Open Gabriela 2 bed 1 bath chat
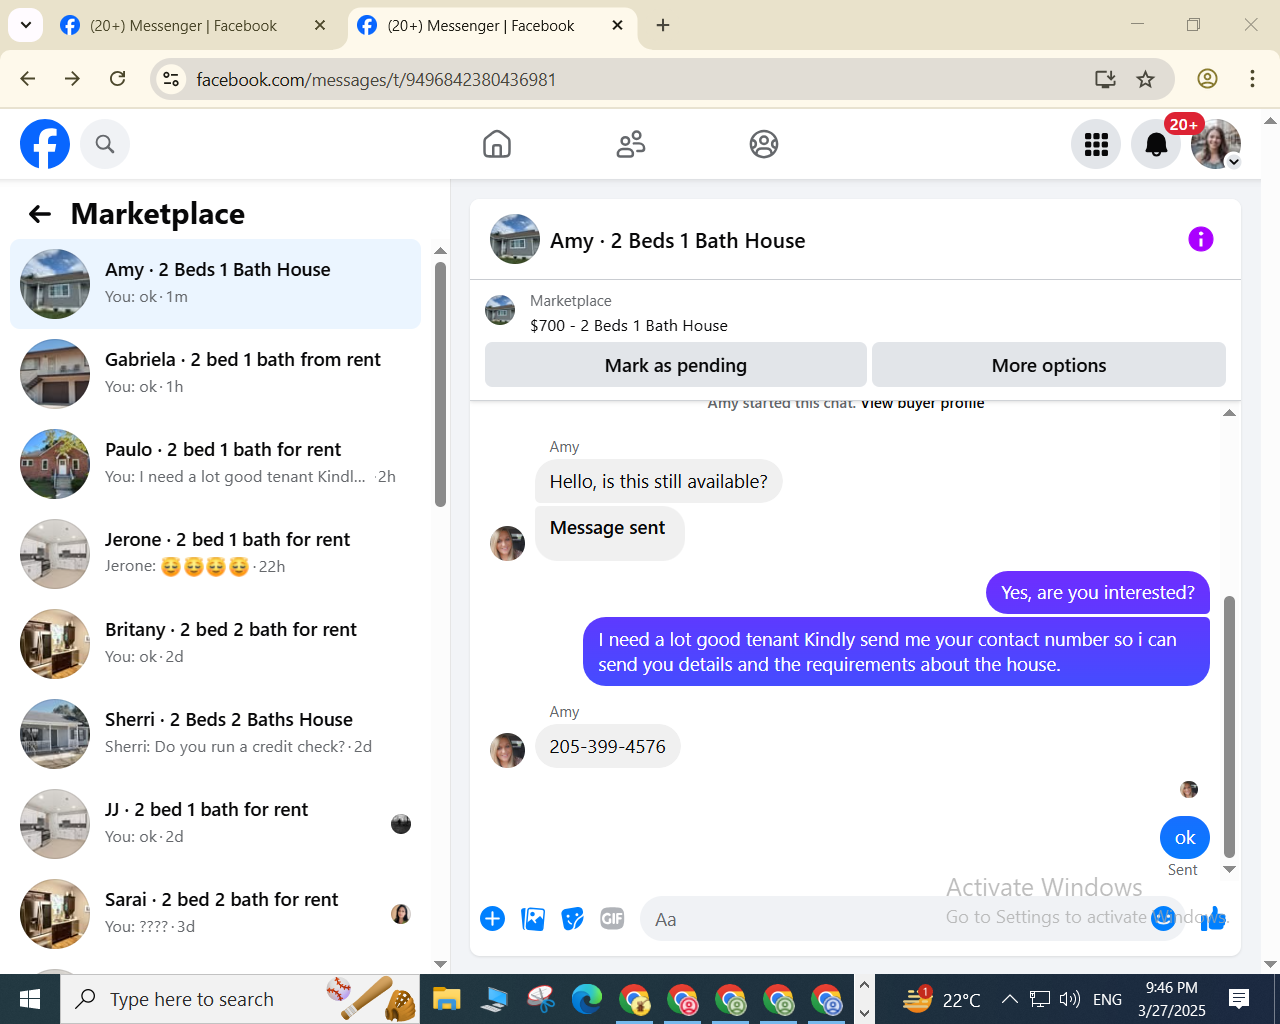This screenshot has width=1280, height=1024. pos(215,374)
